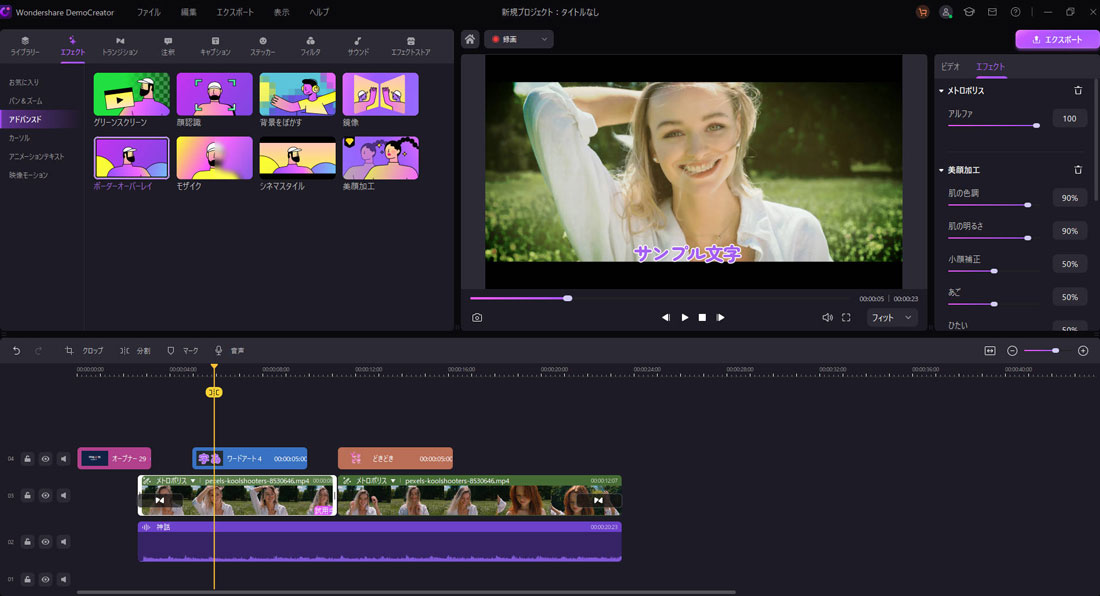This screenshot has width=1100, height=596.
Task: Open the mail messages icon
Action: coord(992,12)
